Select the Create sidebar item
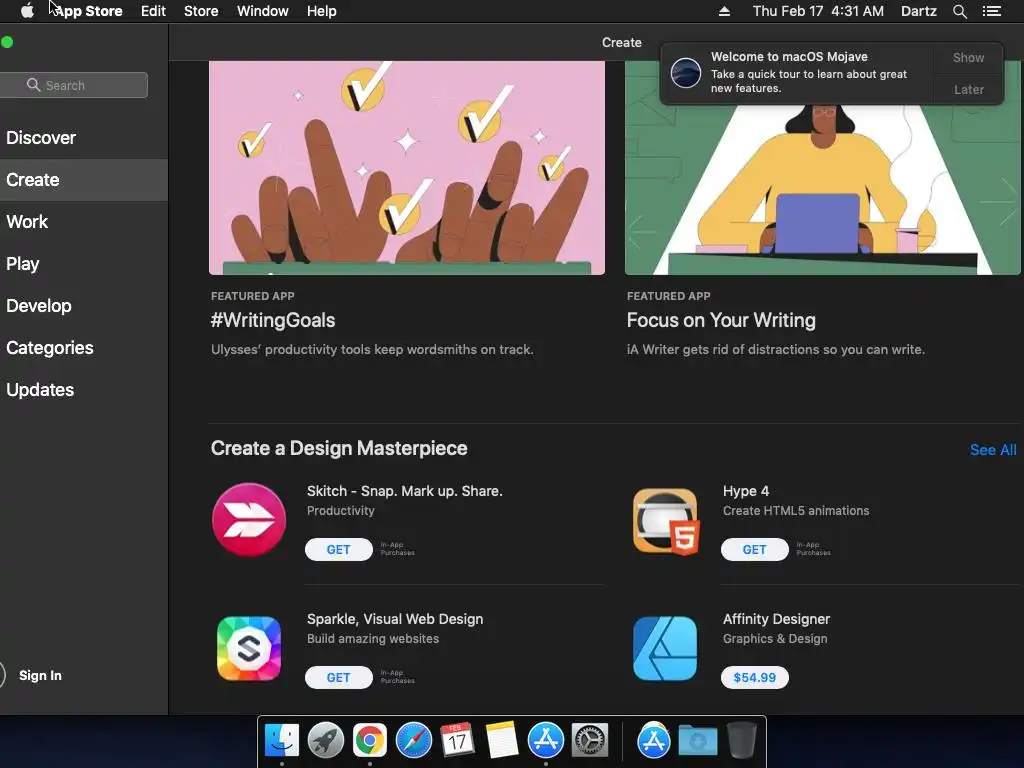Screen dimensions: 1024x768 point(84,180)
